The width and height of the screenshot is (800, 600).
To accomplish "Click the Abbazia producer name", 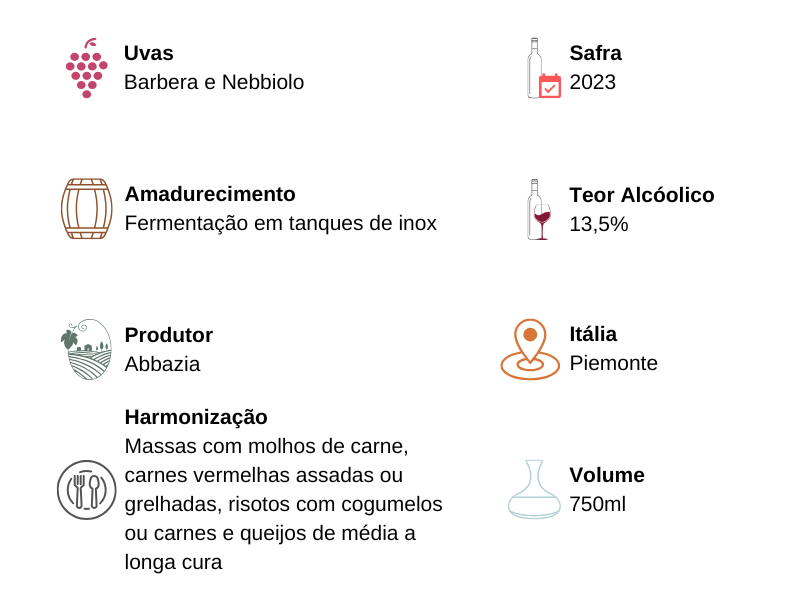I will [x=162, y=364].
